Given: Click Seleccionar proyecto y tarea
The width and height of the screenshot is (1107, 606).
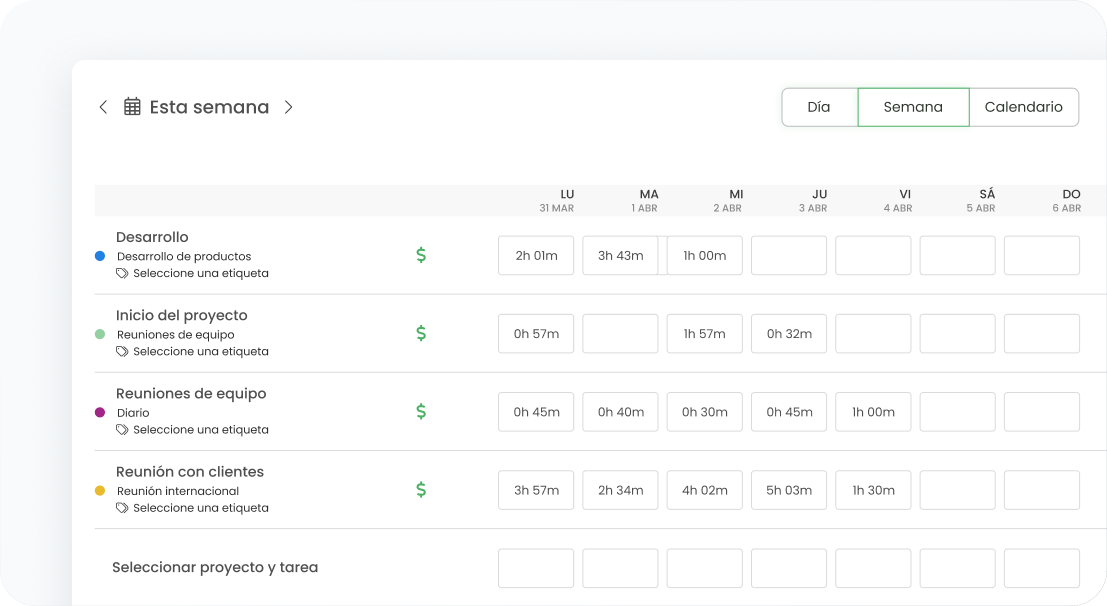Looking at the screenshot, I should click(215, 567).
